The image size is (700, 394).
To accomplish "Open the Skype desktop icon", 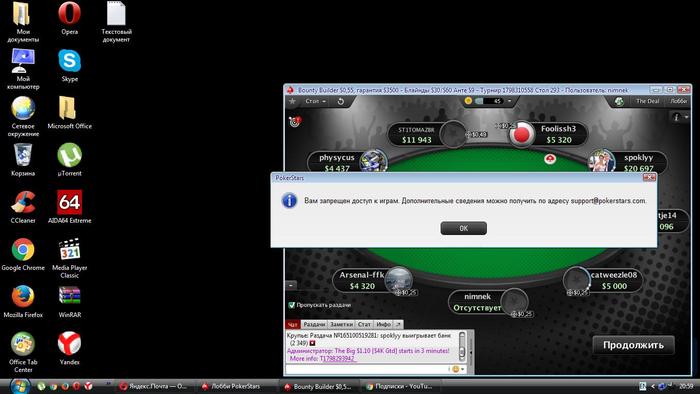I will tap(69, 66).
